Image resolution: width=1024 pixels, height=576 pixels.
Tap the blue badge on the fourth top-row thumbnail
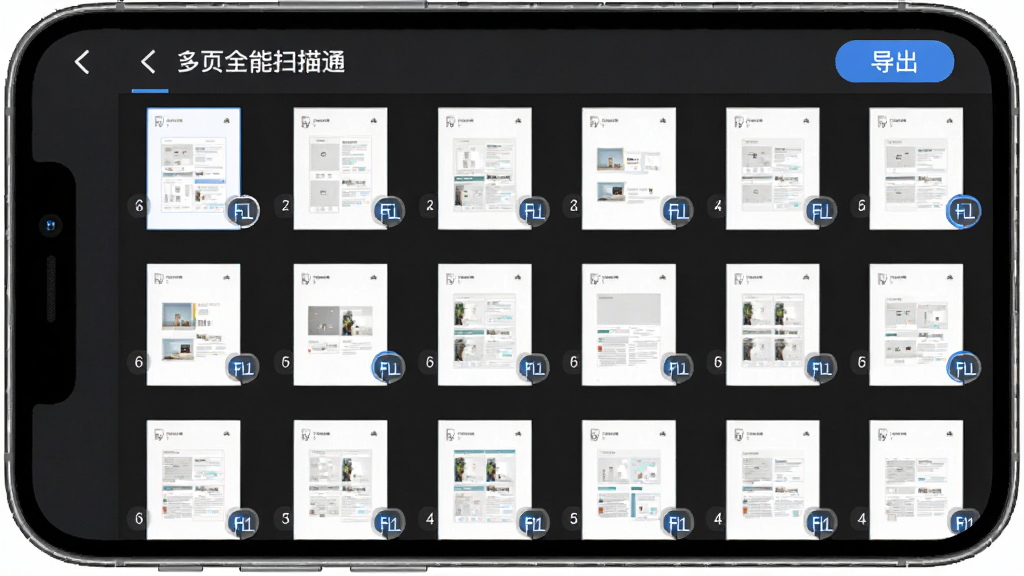677,211
